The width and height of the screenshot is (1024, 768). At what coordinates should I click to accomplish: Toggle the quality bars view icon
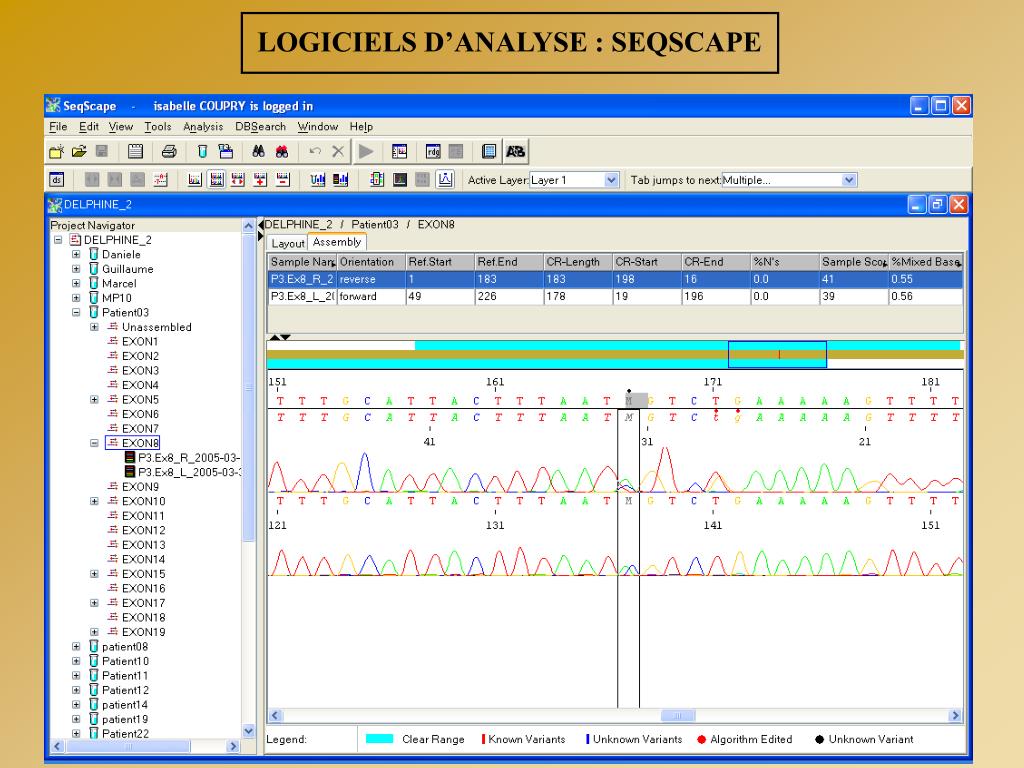[x=318, y=180]
